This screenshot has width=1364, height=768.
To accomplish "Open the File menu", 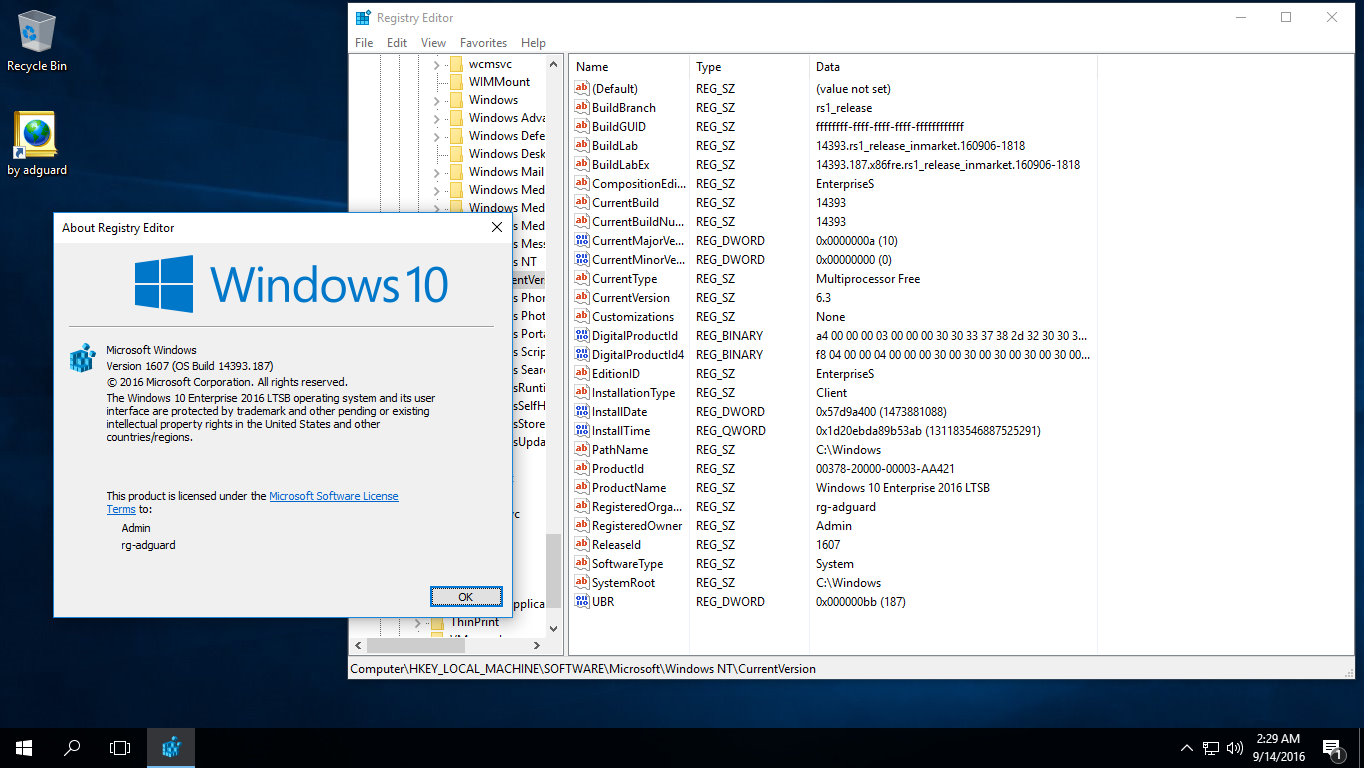I will (x=364, y=43).
